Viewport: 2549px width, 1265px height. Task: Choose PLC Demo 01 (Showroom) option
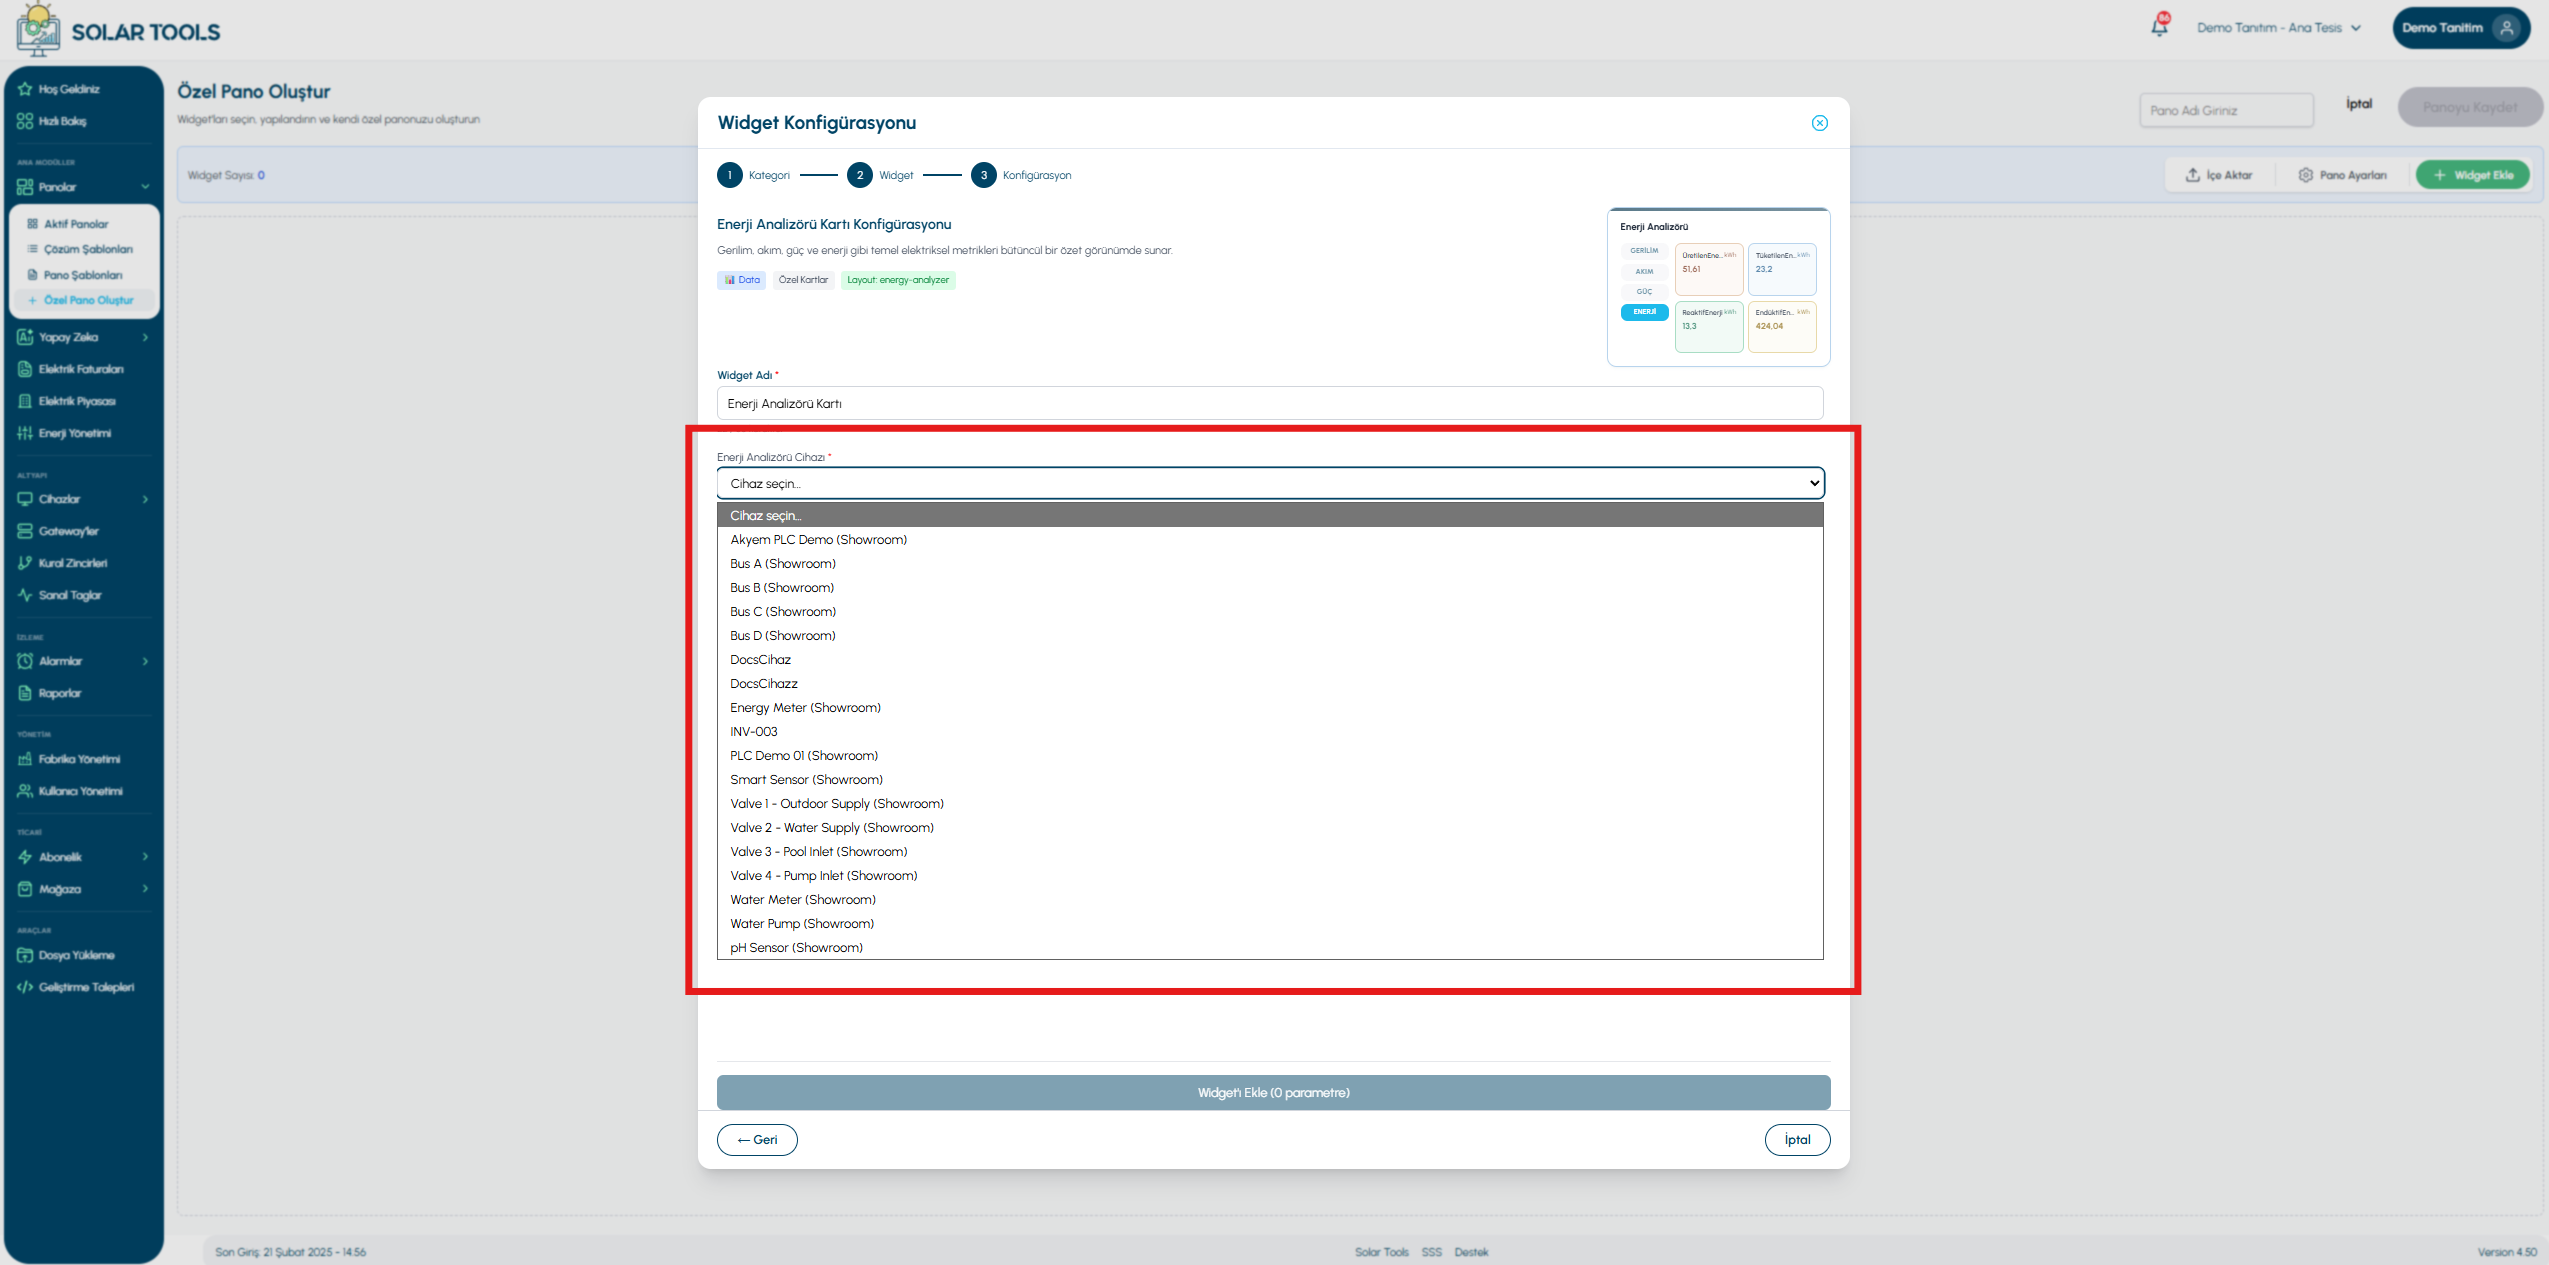(1270, 756)
